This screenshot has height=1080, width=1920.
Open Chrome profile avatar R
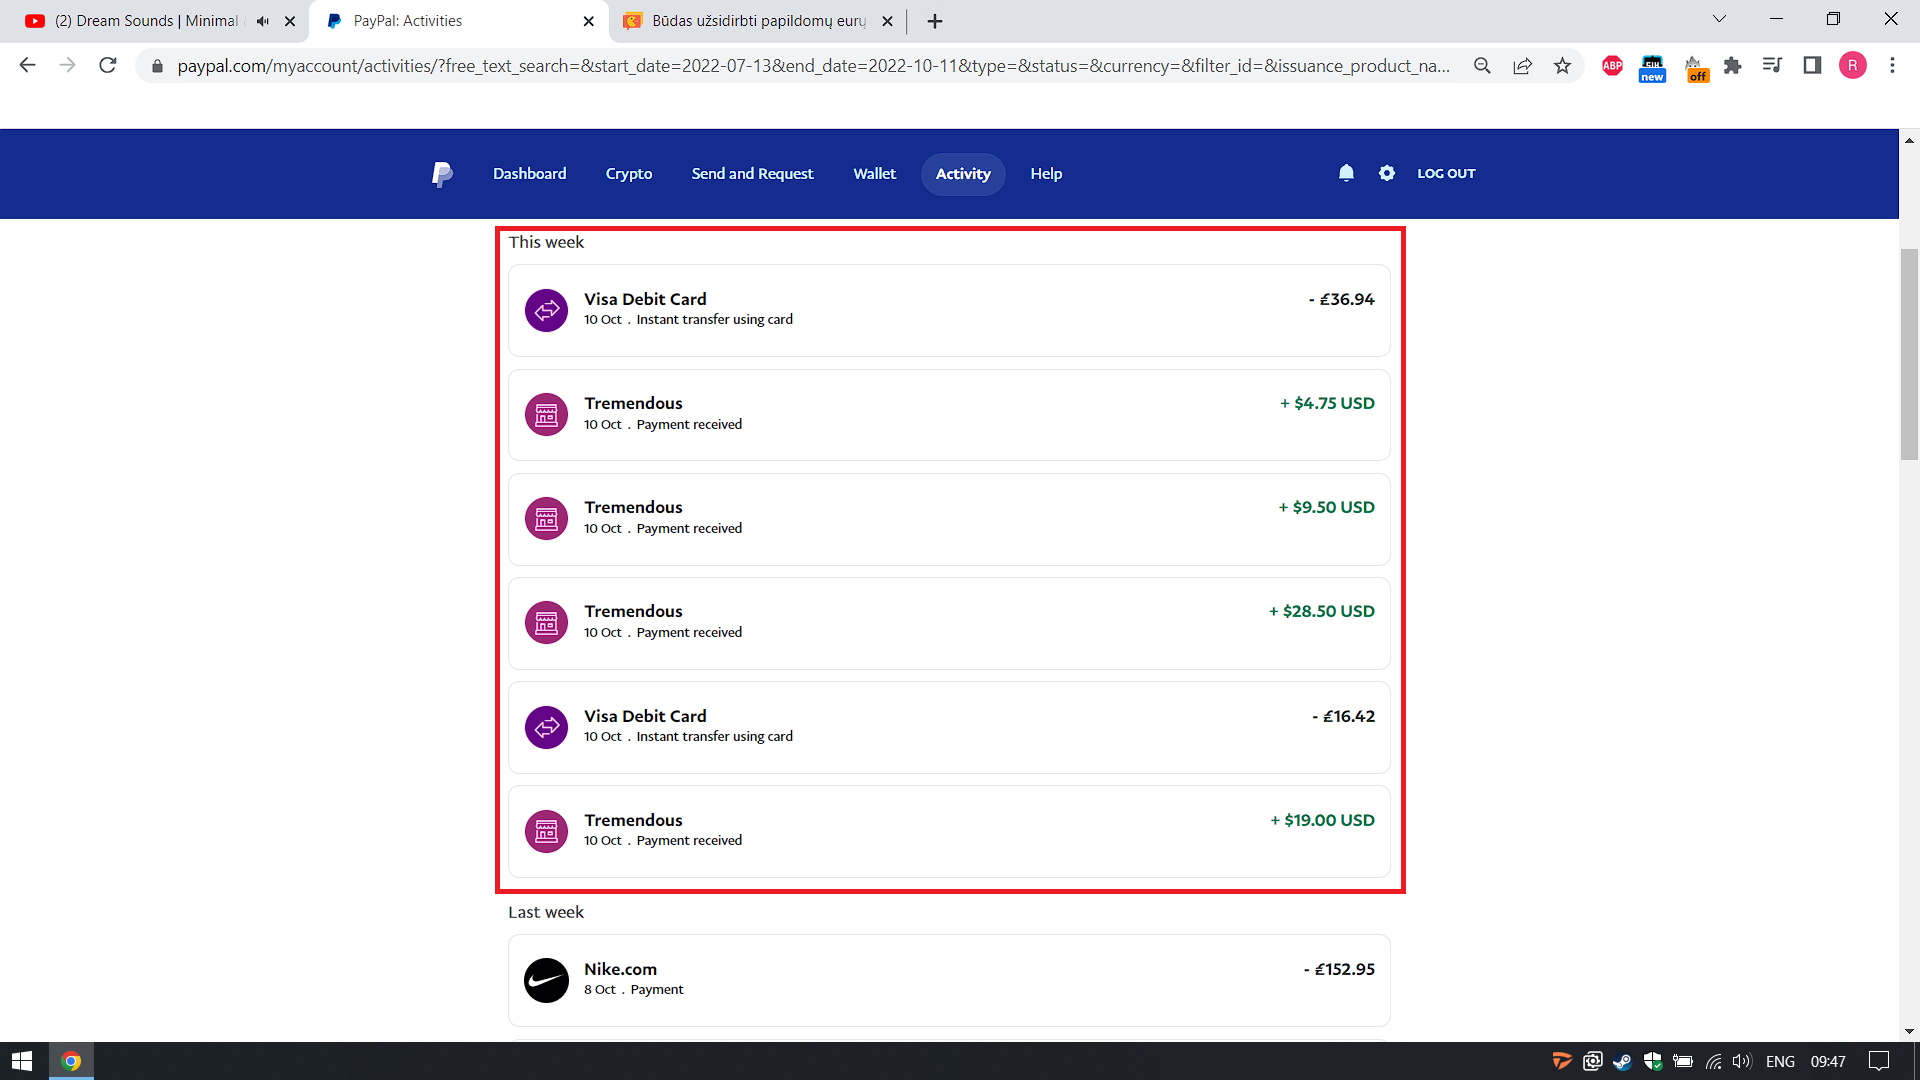pos(1852,66)
